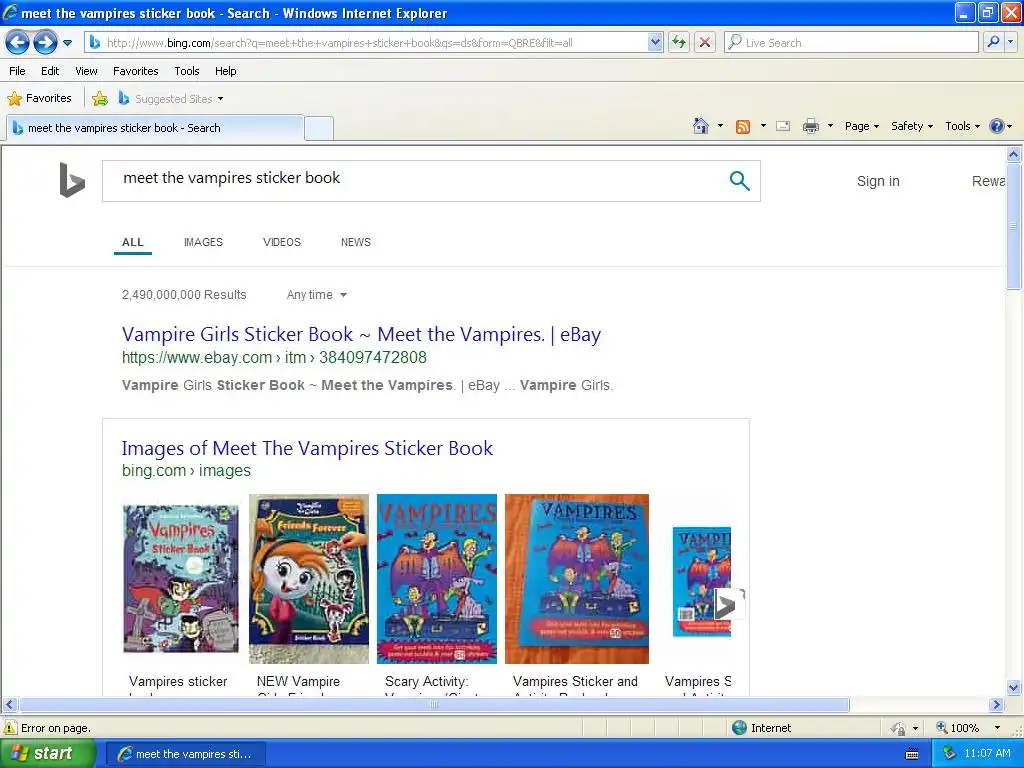Switch to the NEWS search tab
This screenshot has height=768, width=1024.
tap(355, 242)
